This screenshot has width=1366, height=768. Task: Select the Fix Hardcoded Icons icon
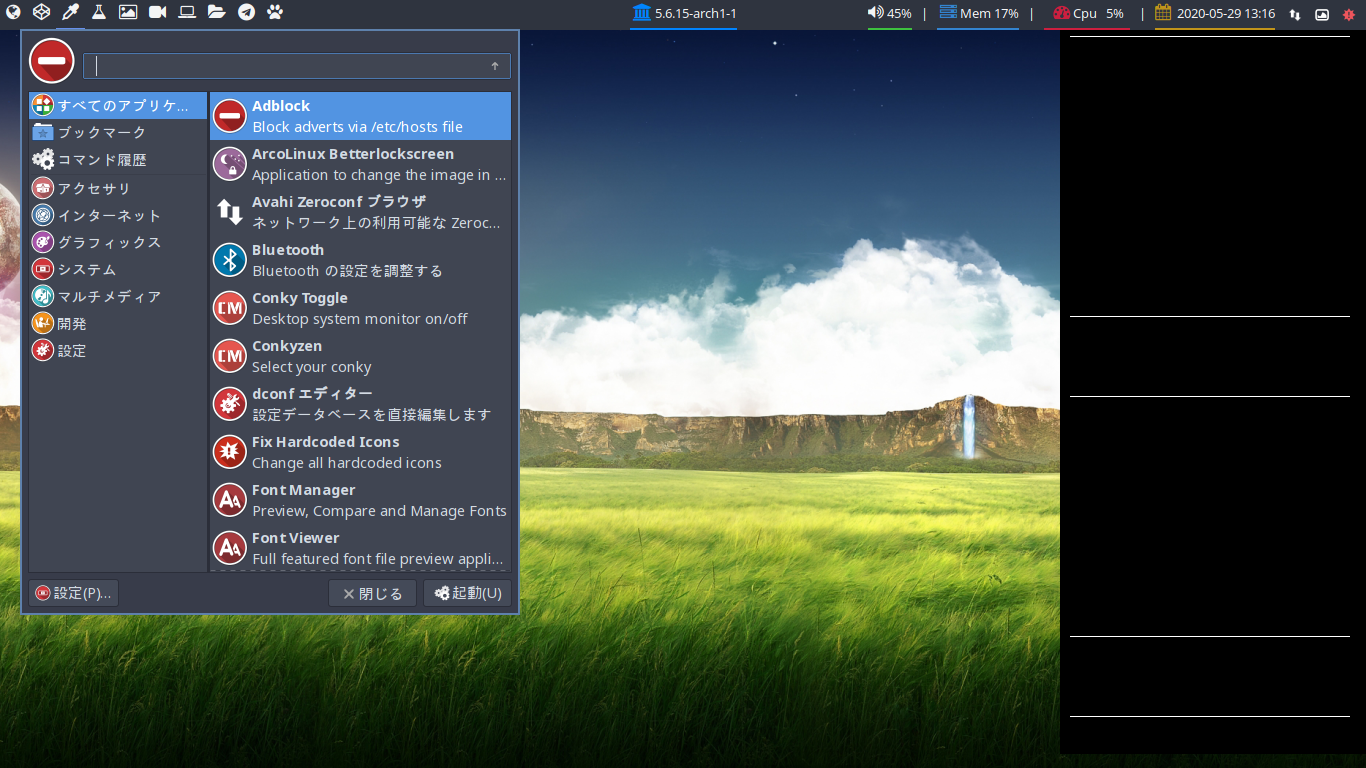coord(230,452)
